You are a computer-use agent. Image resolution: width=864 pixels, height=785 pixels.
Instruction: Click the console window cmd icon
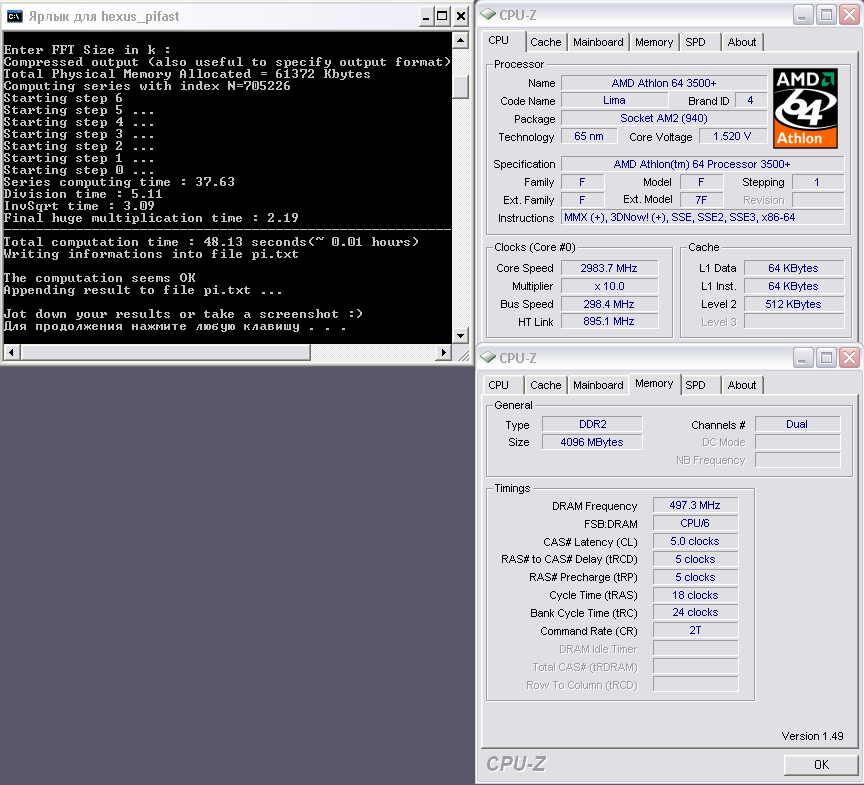coord(15,17)
